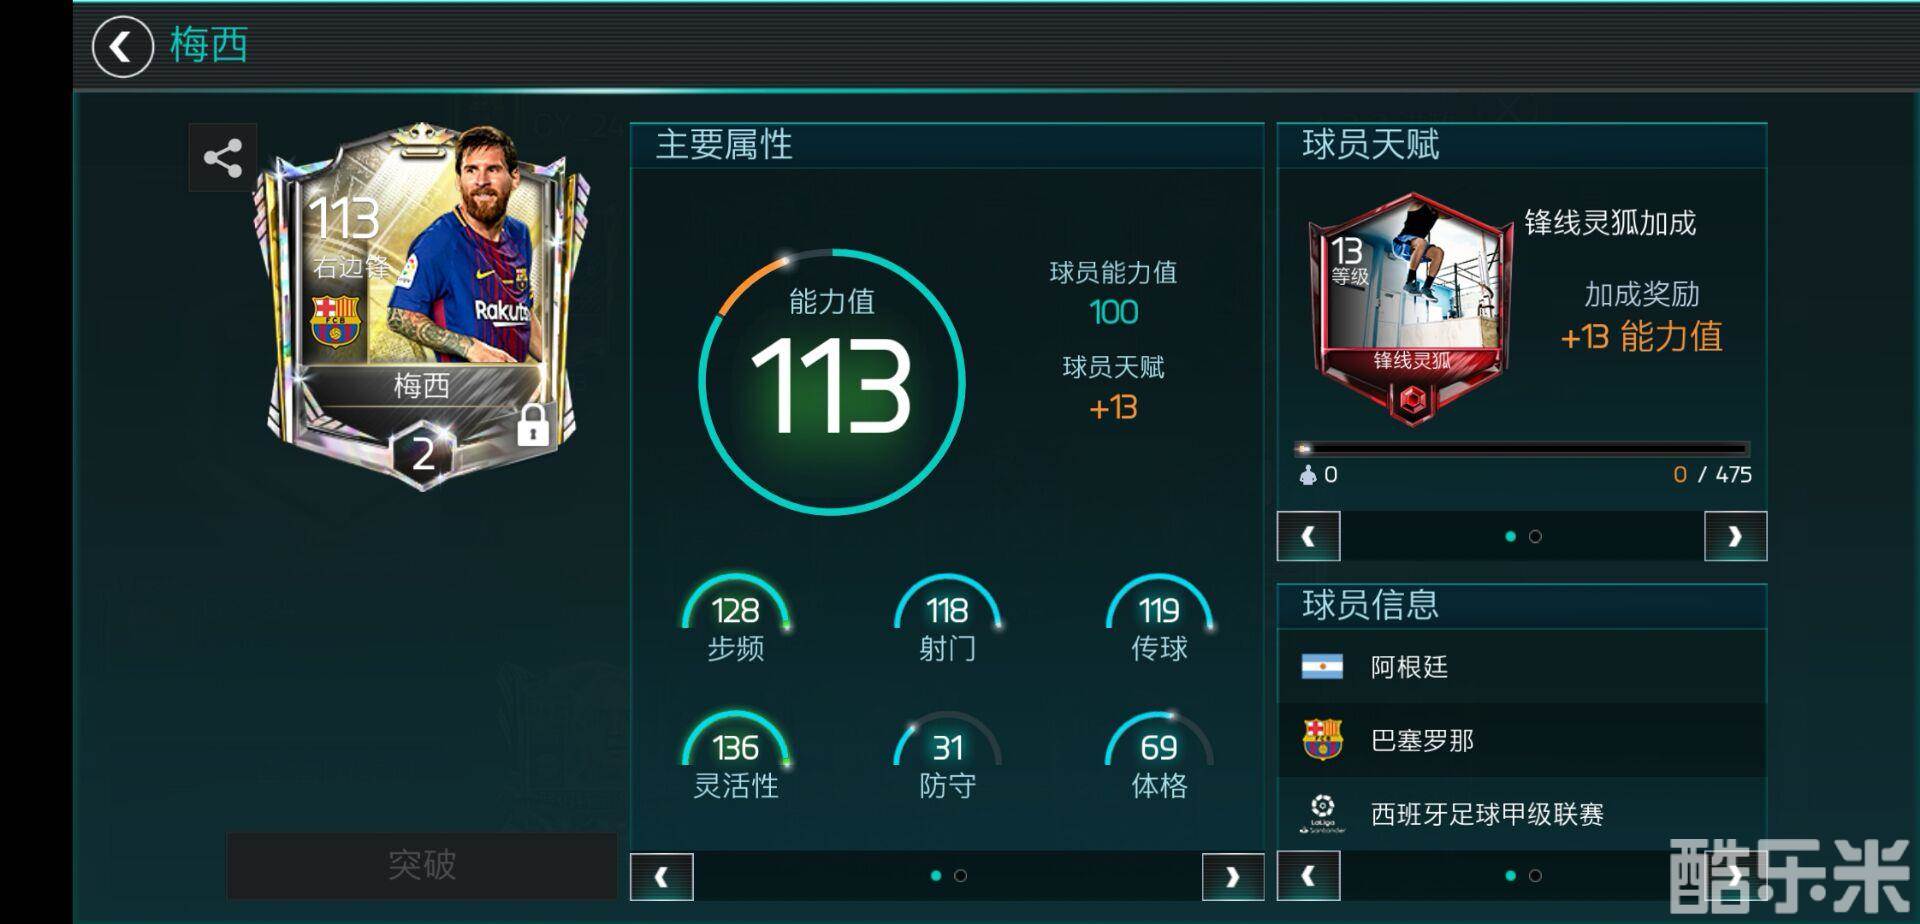This screenshot has width=1920, height=924.
Task: Go to next talent with right arrow
Action: tap(1735, 536)
